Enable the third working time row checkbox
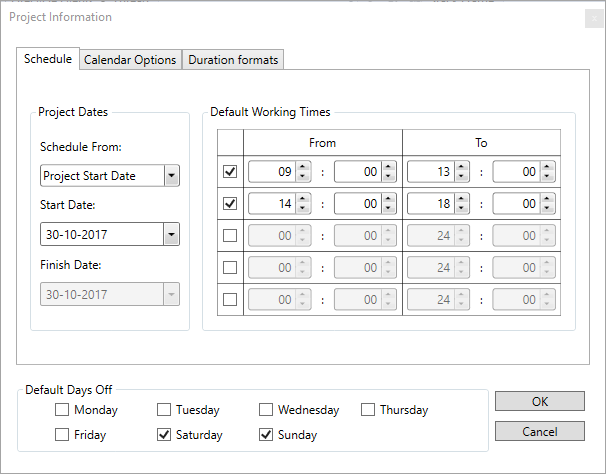 (x=230, y=236)
